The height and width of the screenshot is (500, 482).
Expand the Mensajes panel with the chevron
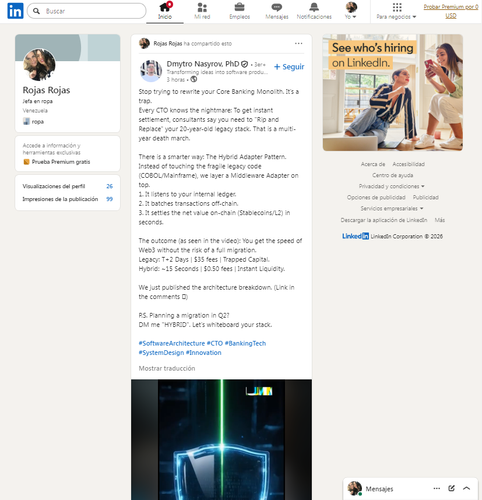pos(466,488)
